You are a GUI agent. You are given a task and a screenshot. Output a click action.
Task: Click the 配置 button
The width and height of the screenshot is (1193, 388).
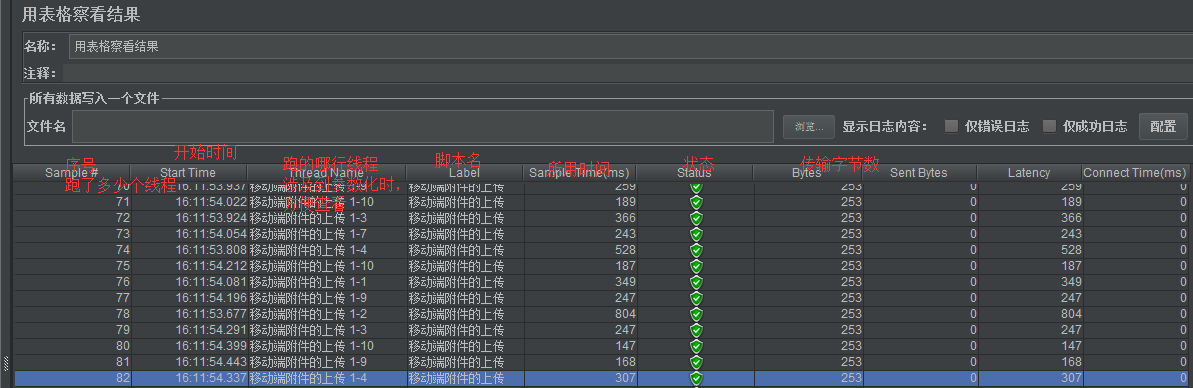click(1163, 126)
